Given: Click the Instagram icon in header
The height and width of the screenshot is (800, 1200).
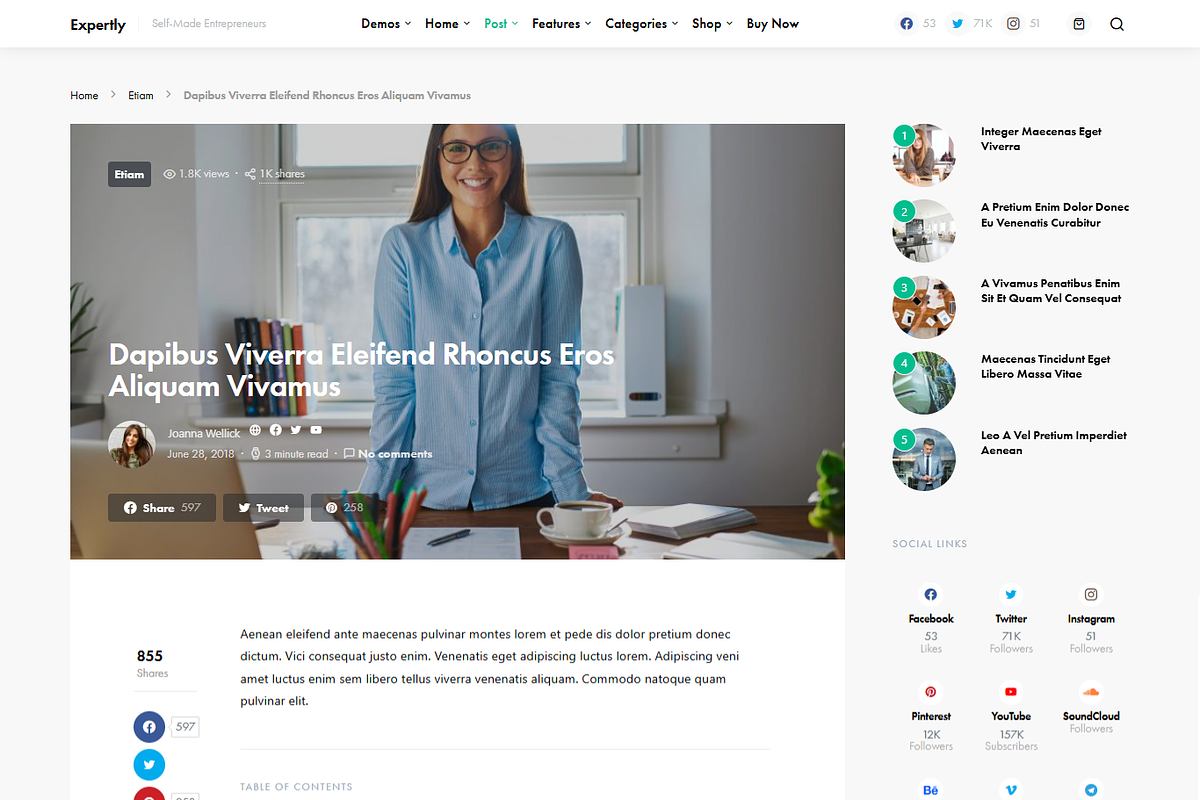Looking at the screenshot, I should click(x=1013, y=23).
